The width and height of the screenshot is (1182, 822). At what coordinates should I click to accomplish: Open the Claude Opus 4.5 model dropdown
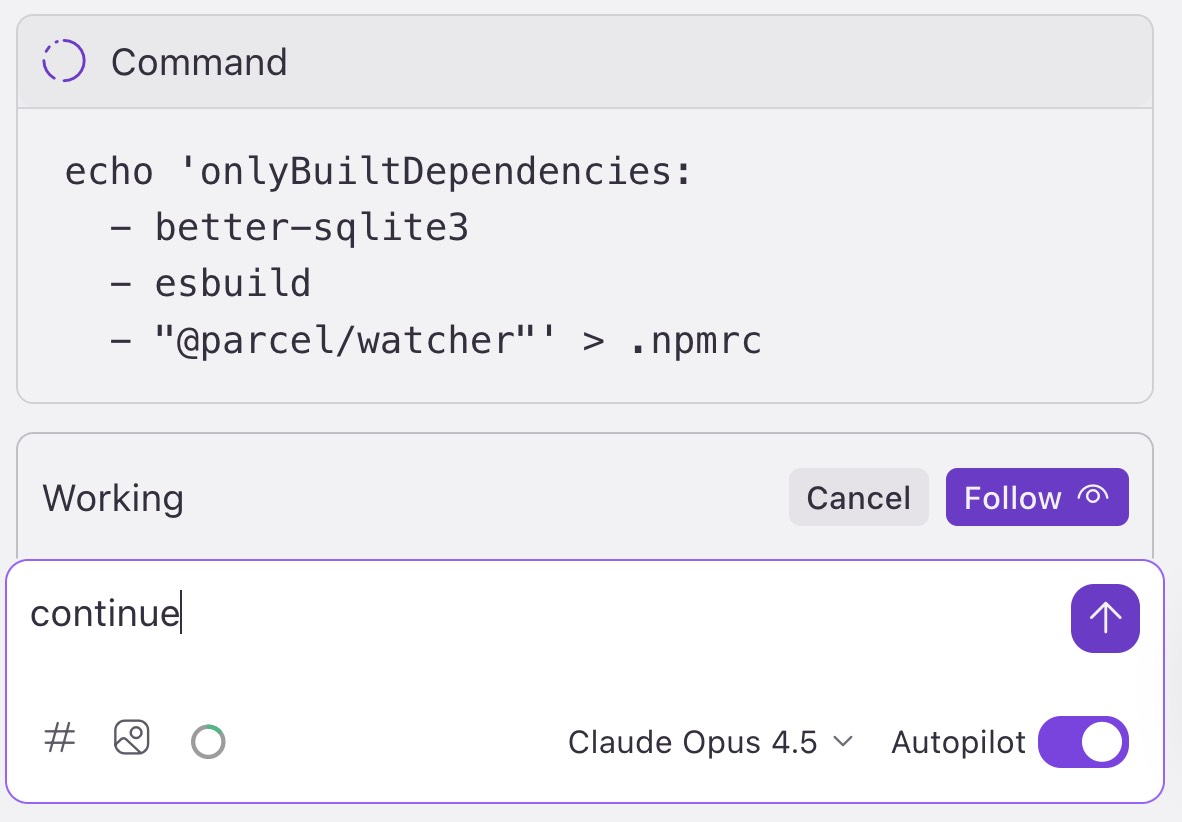[710, 743]
